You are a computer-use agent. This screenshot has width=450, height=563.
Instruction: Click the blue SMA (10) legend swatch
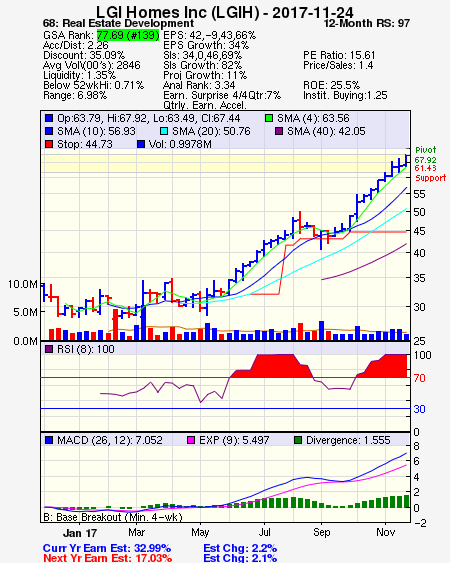[49, 131]
